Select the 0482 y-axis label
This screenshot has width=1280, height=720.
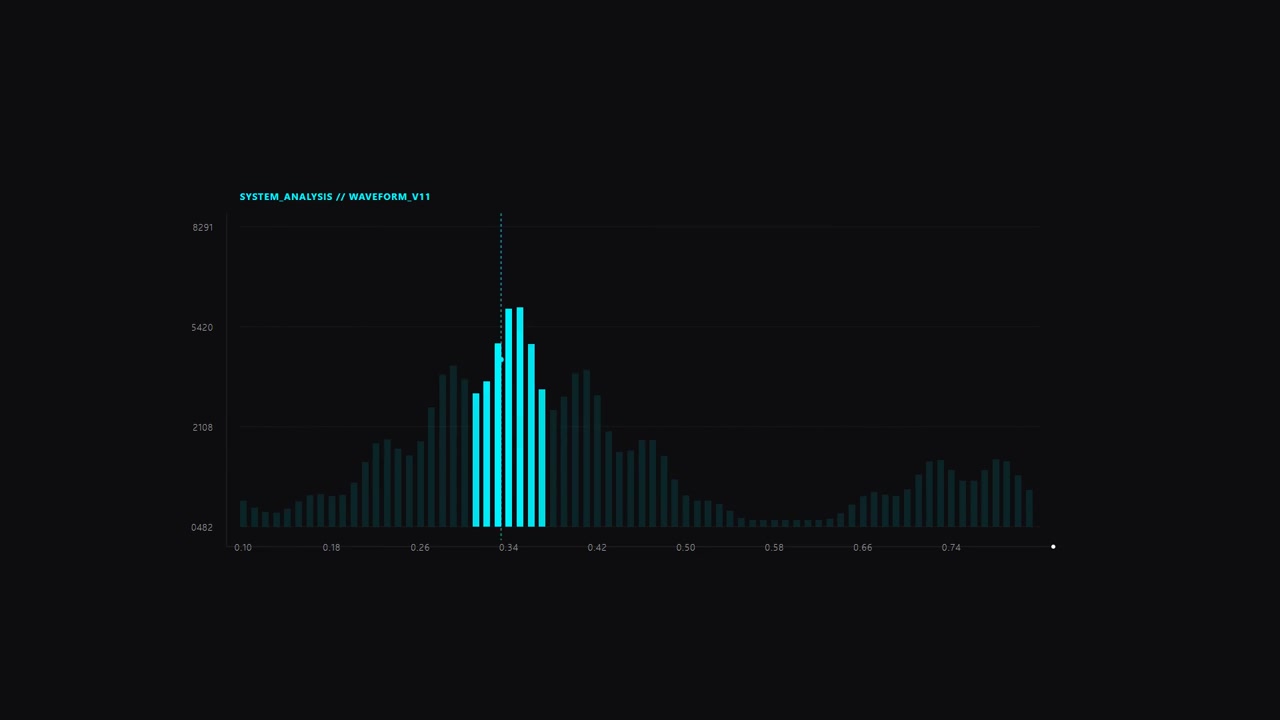[203, 528]
